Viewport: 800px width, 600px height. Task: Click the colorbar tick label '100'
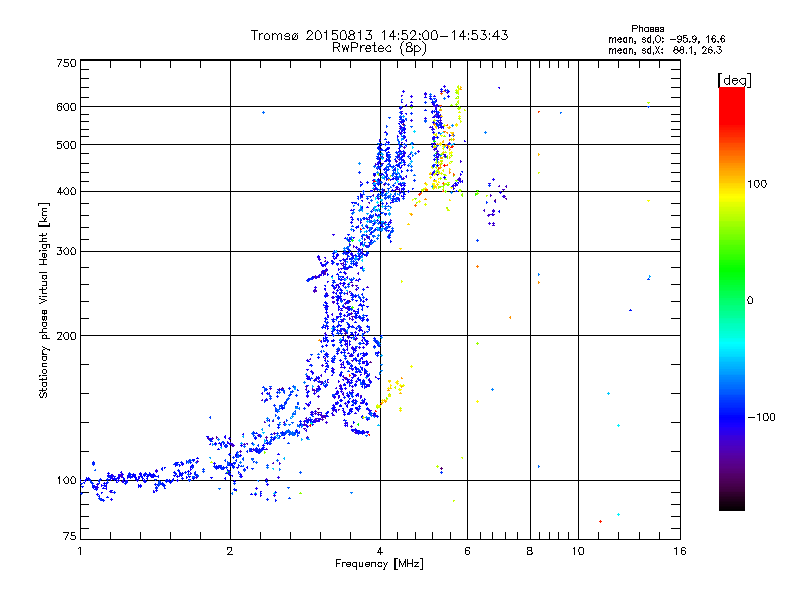pos(757,184)
